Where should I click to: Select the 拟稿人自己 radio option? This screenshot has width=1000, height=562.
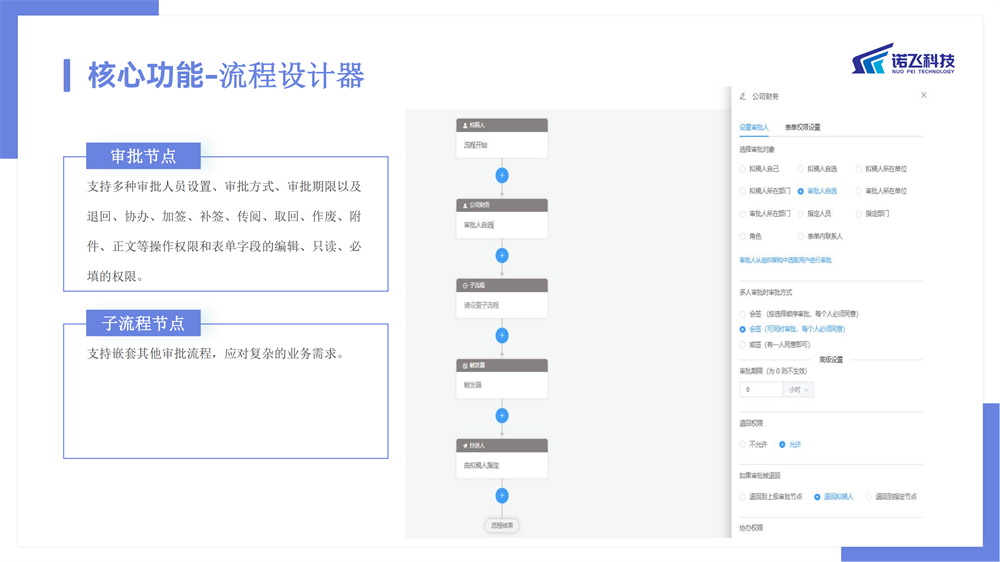(742, 169)
